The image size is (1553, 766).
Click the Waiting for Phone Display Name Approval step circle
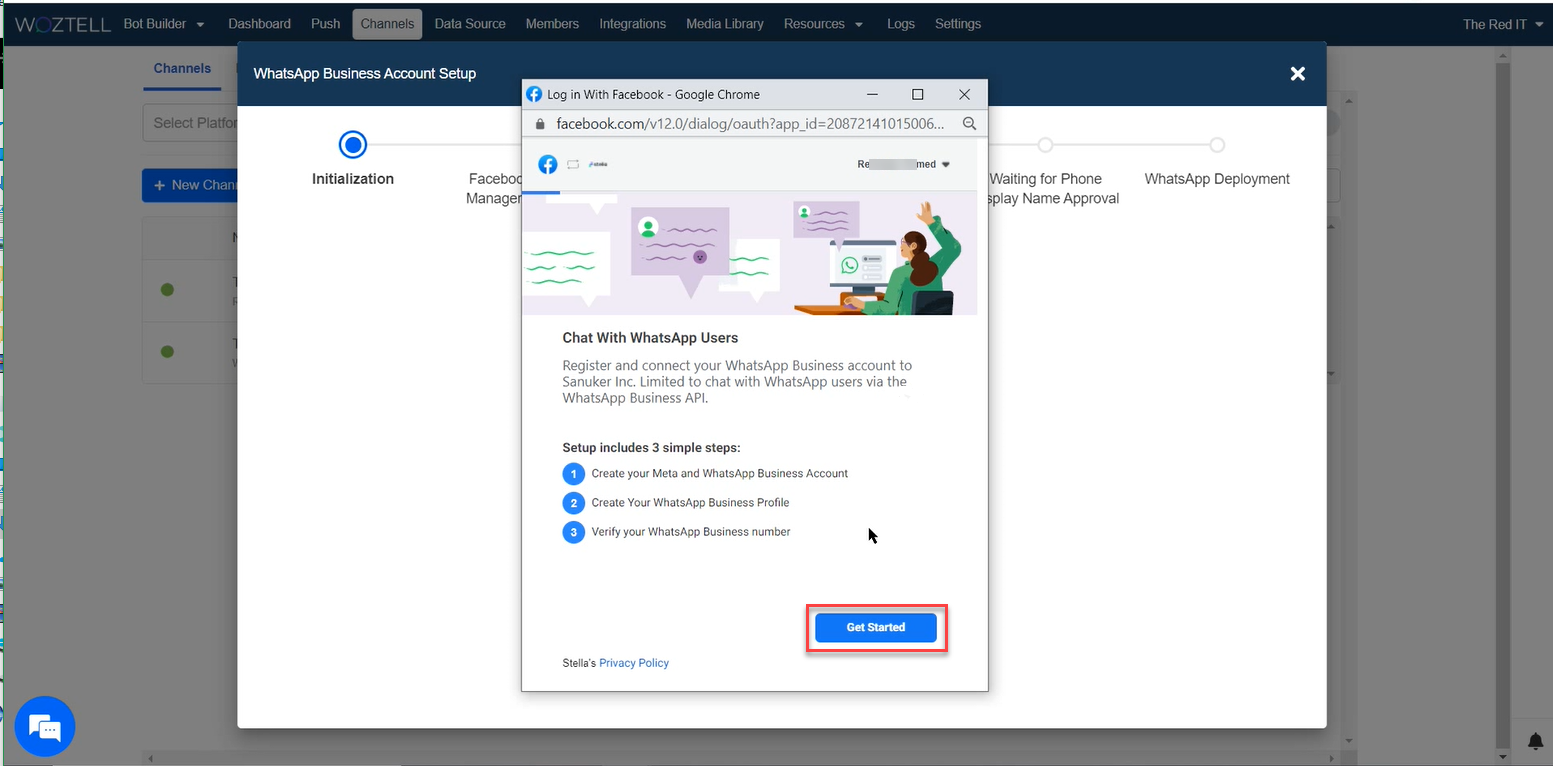1045,145
